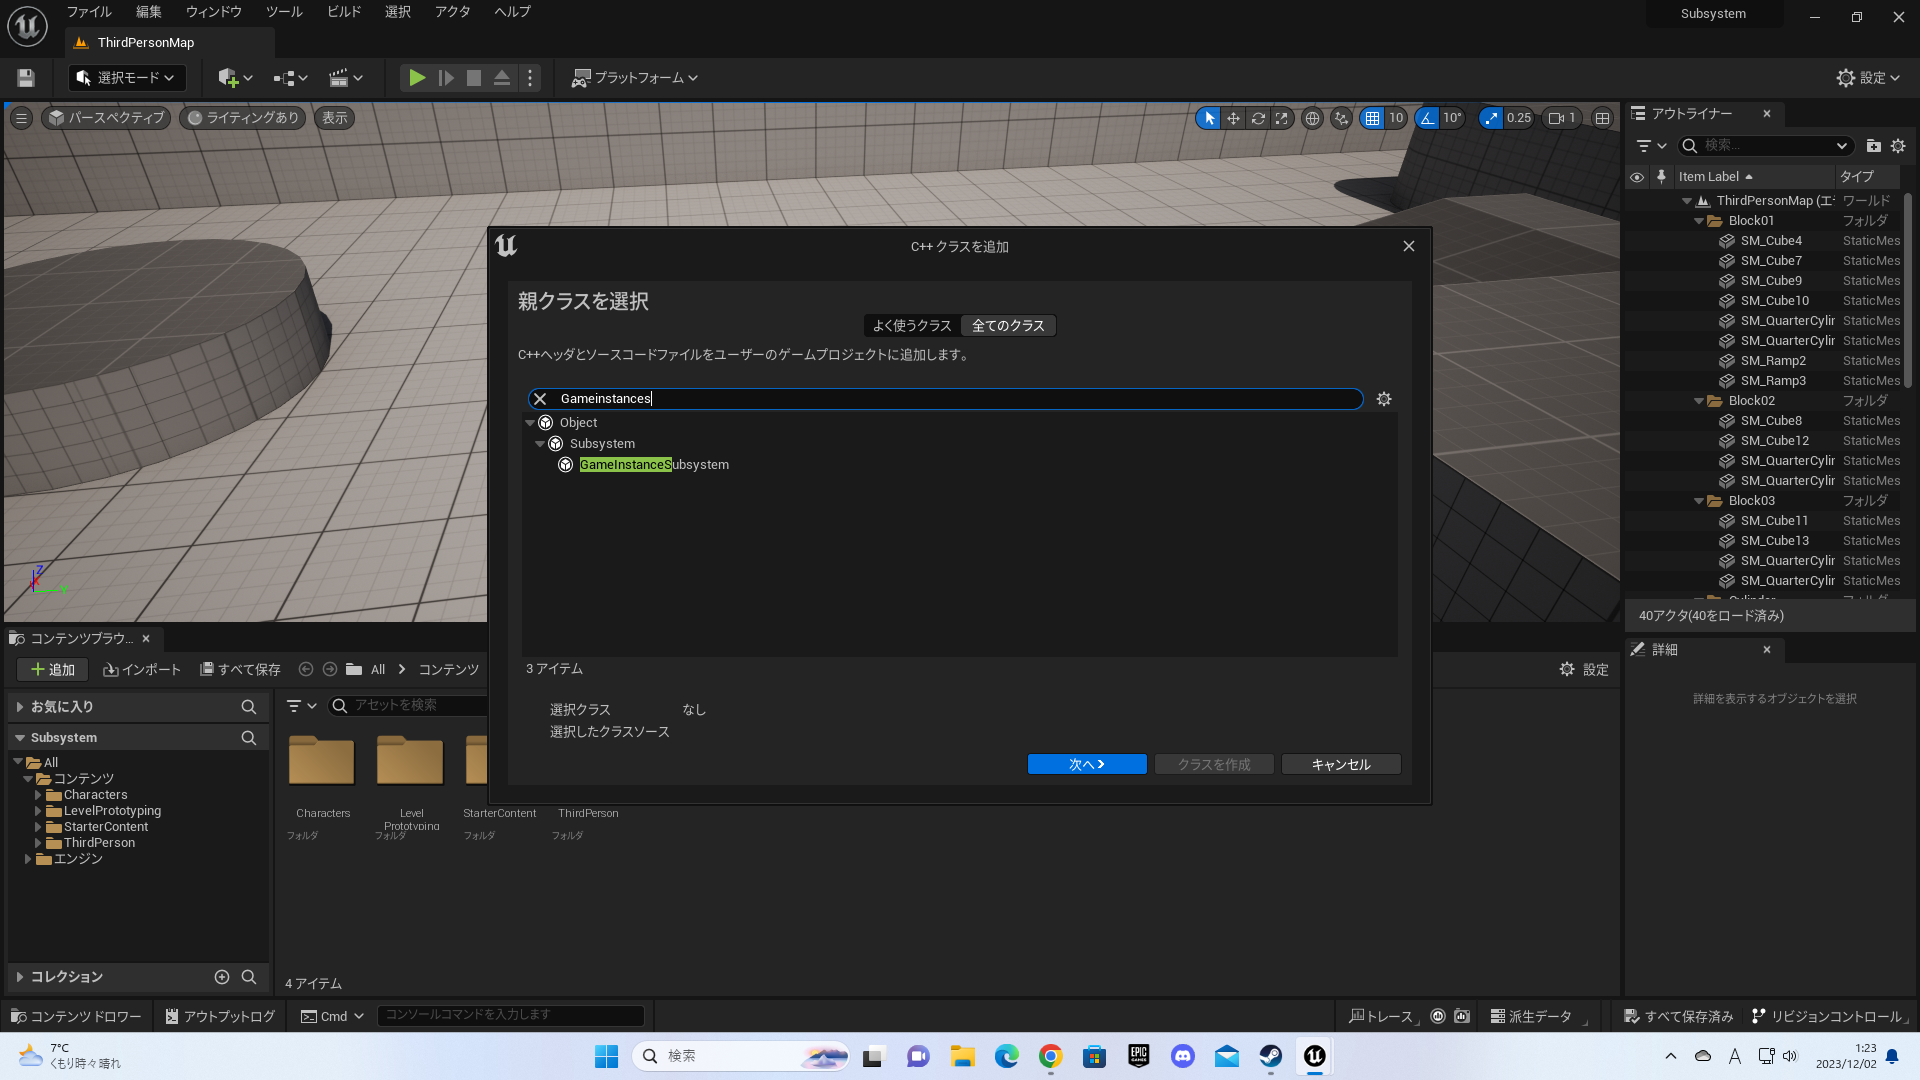Open the Steam app in taskbar
This screenshot has width=1920, height=1080.
pyautogui.click(x=1270, y=1056)
